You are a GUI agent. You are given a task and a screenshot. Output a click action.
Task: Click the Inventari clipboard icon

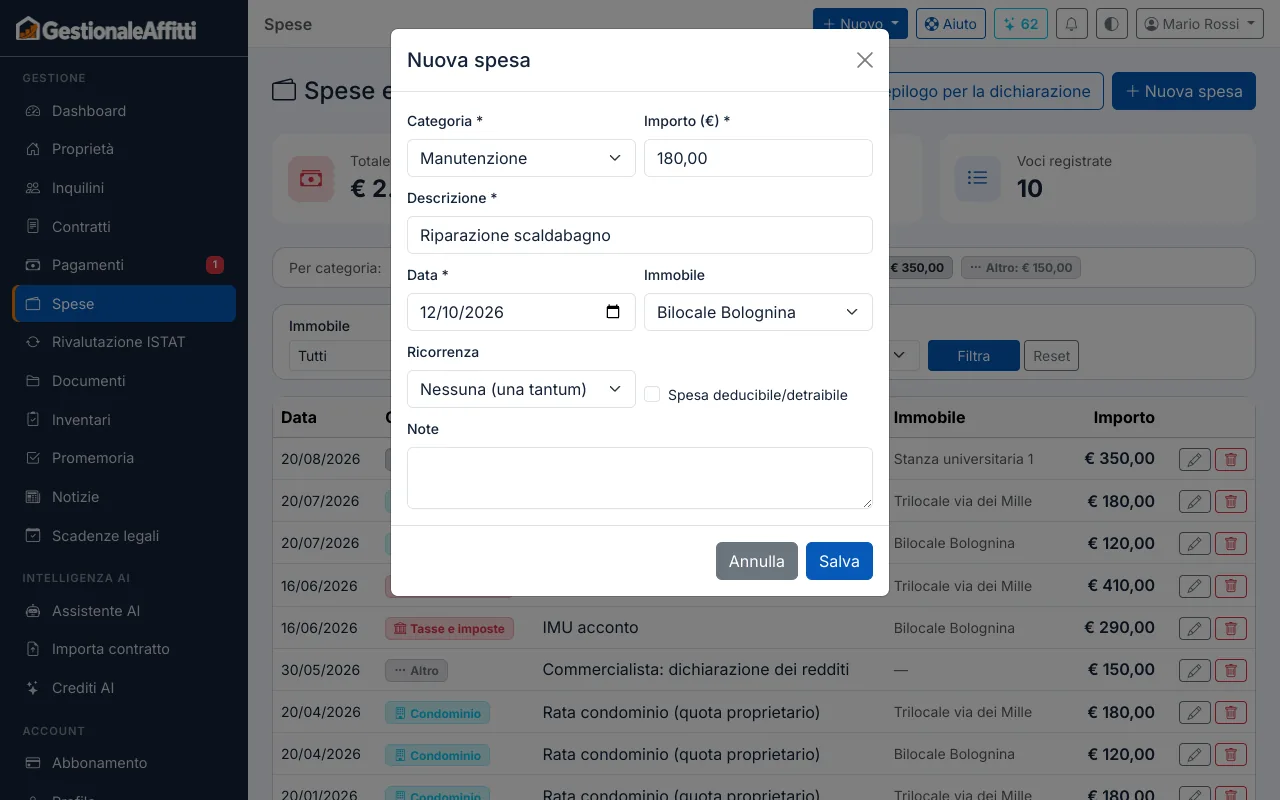tap(33, 420)
